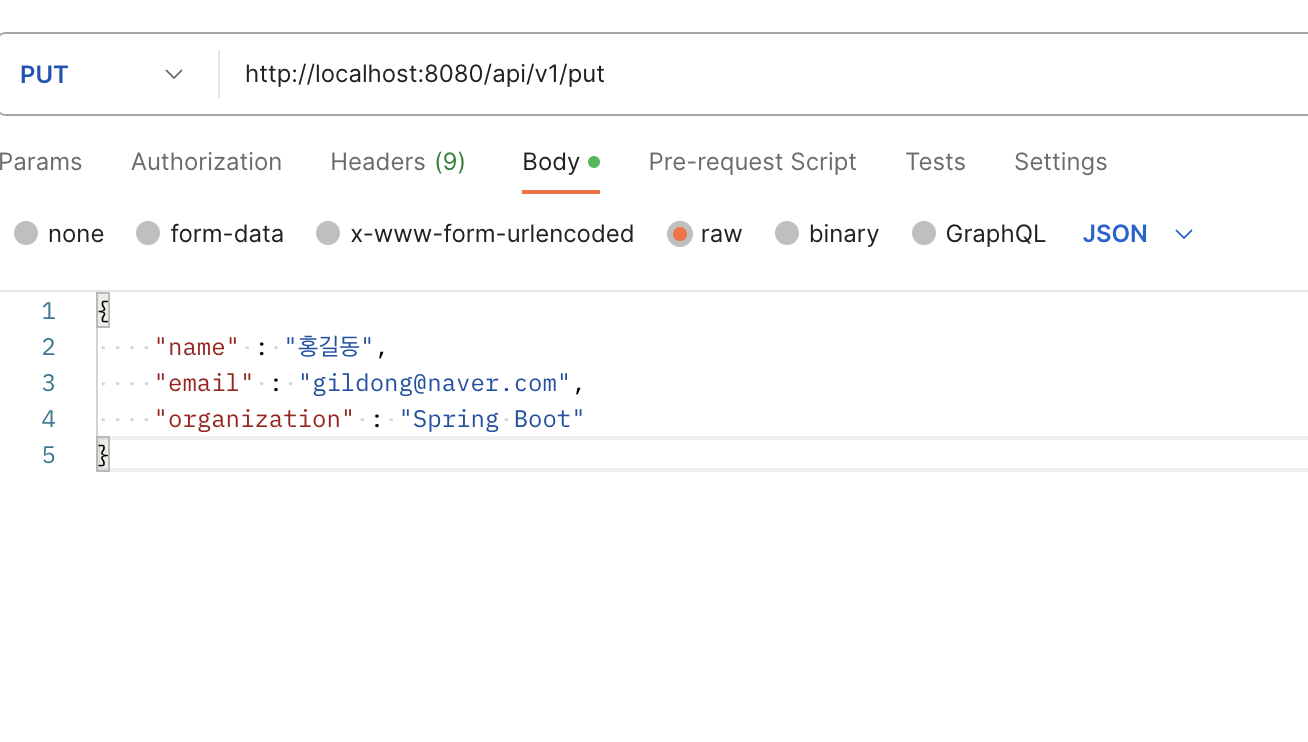Go to the Tests tab
This screenshot has width=1308, height=742.
point(935,162)
